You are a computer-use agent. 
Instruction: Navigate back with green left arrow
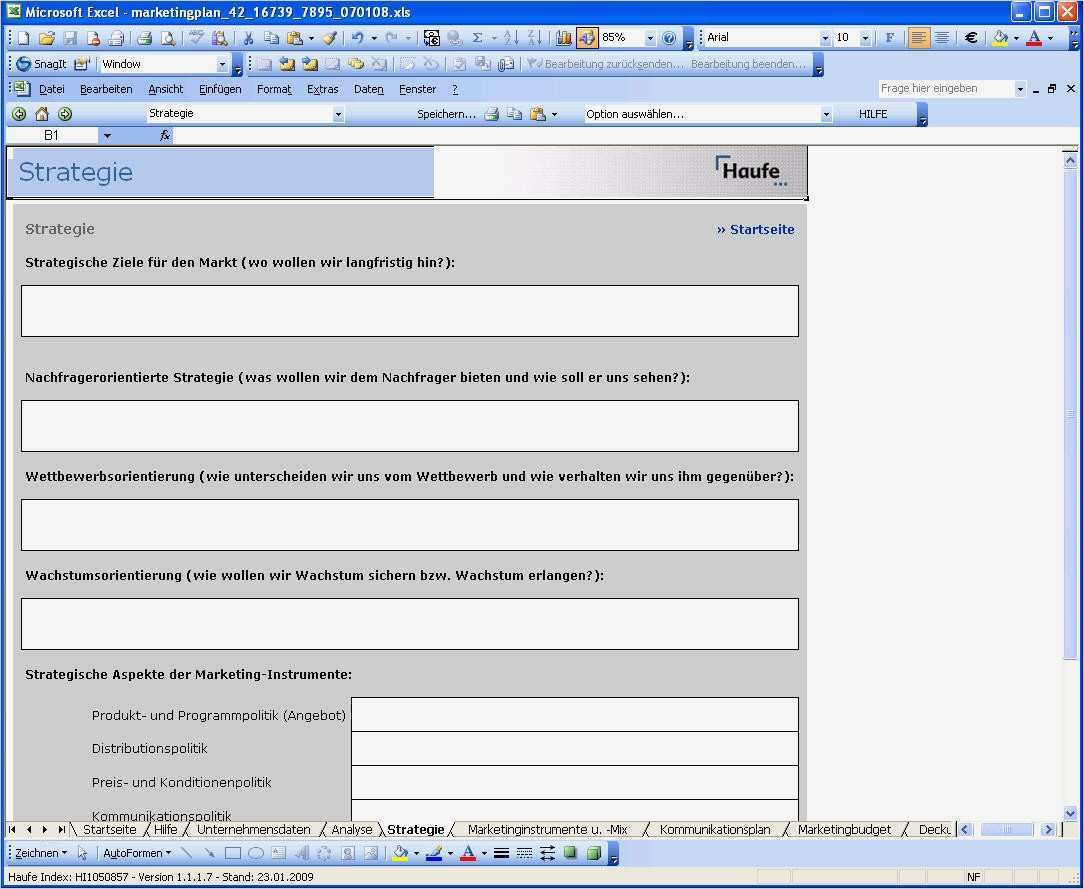click(19, 114)
